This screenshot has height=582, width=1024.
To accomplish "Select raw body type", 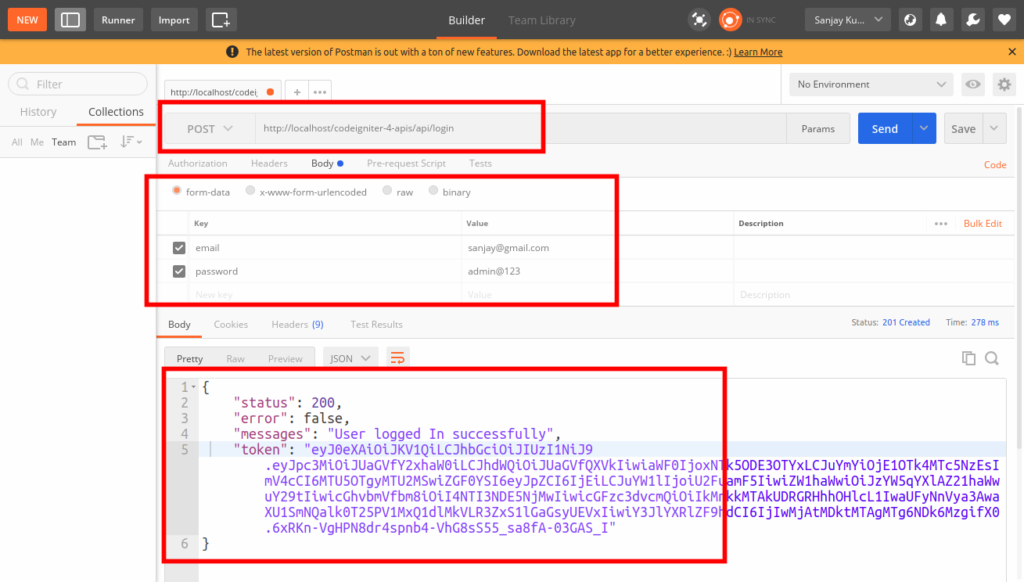I will coord(387,191).
